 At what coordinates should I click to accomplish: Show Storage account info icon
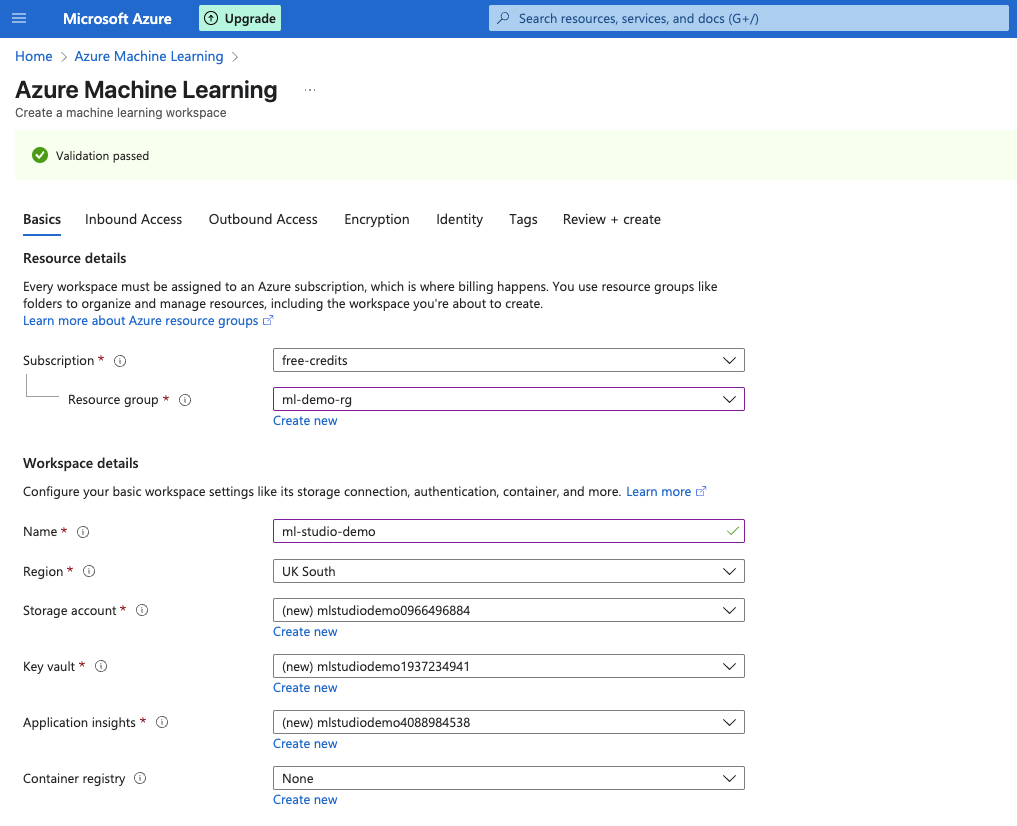pos(142,610)
